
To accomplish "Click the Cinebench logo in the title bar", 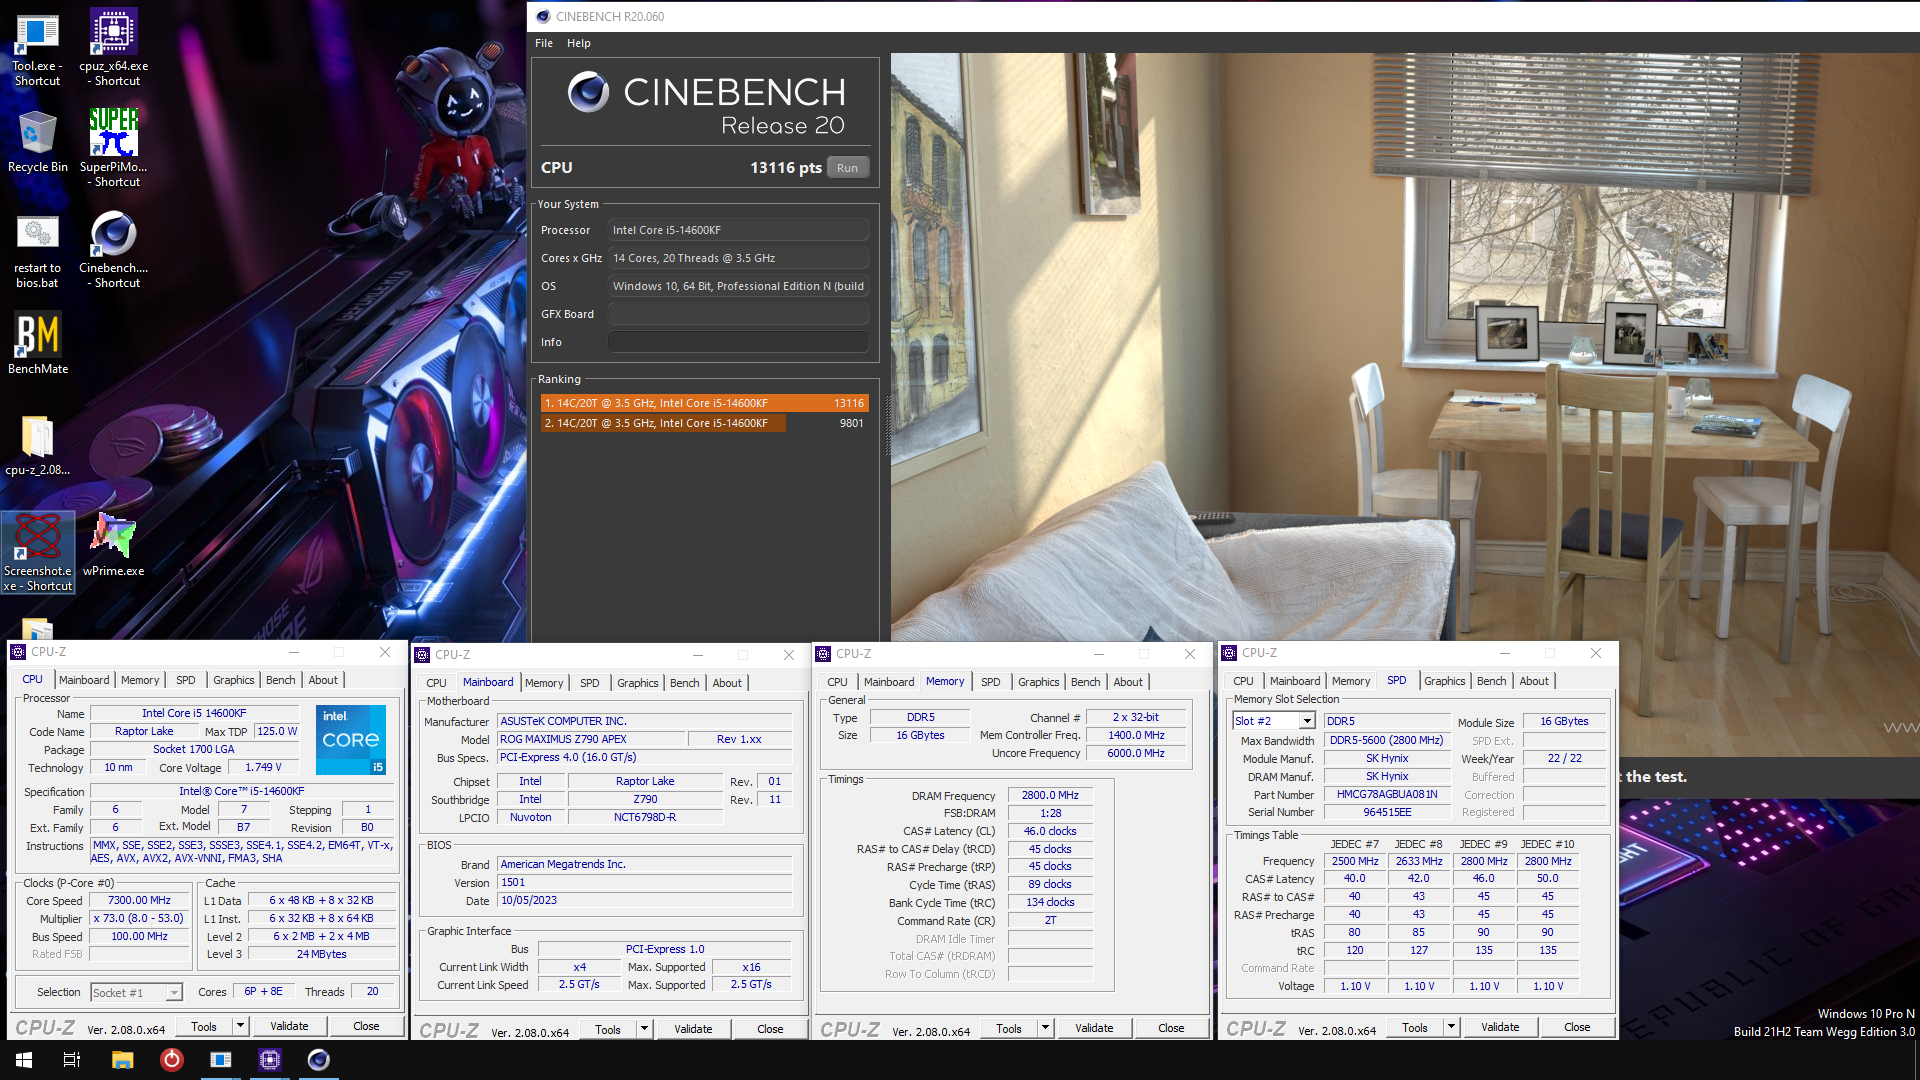I will 543,16.
